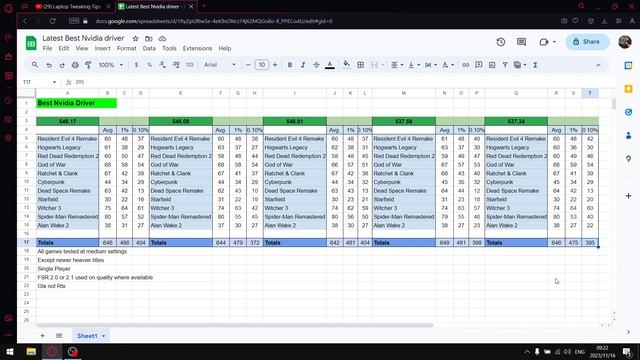This screenshot has height=360, width=640.
Task: Open the Tools menu
Action: coord(169,48)
